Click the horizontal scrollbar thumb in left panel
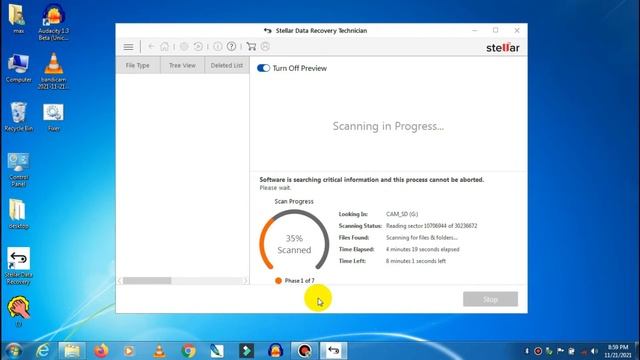The width and height of the screenshot is (640, 360). pyautogui.click(x=147, y=280)
